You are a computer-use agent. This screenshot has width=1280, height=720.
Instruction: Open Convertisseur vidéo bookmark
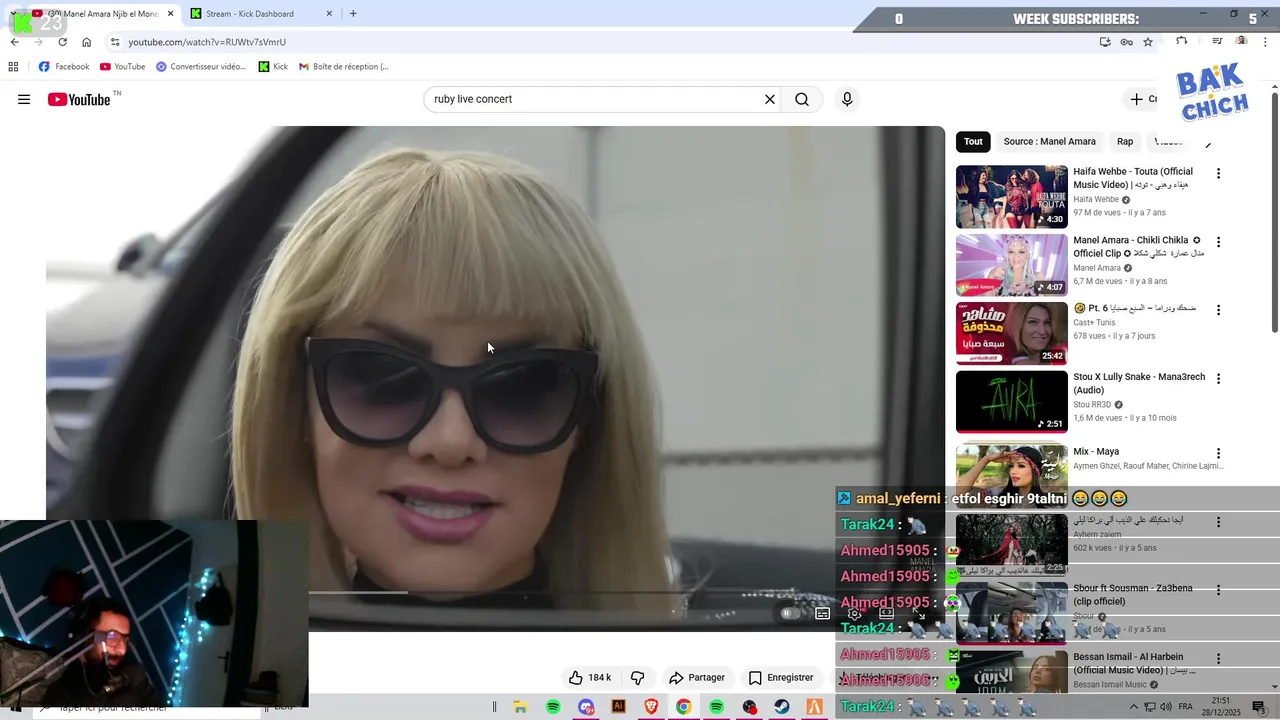pyautogui.click(x=201, y=67)
